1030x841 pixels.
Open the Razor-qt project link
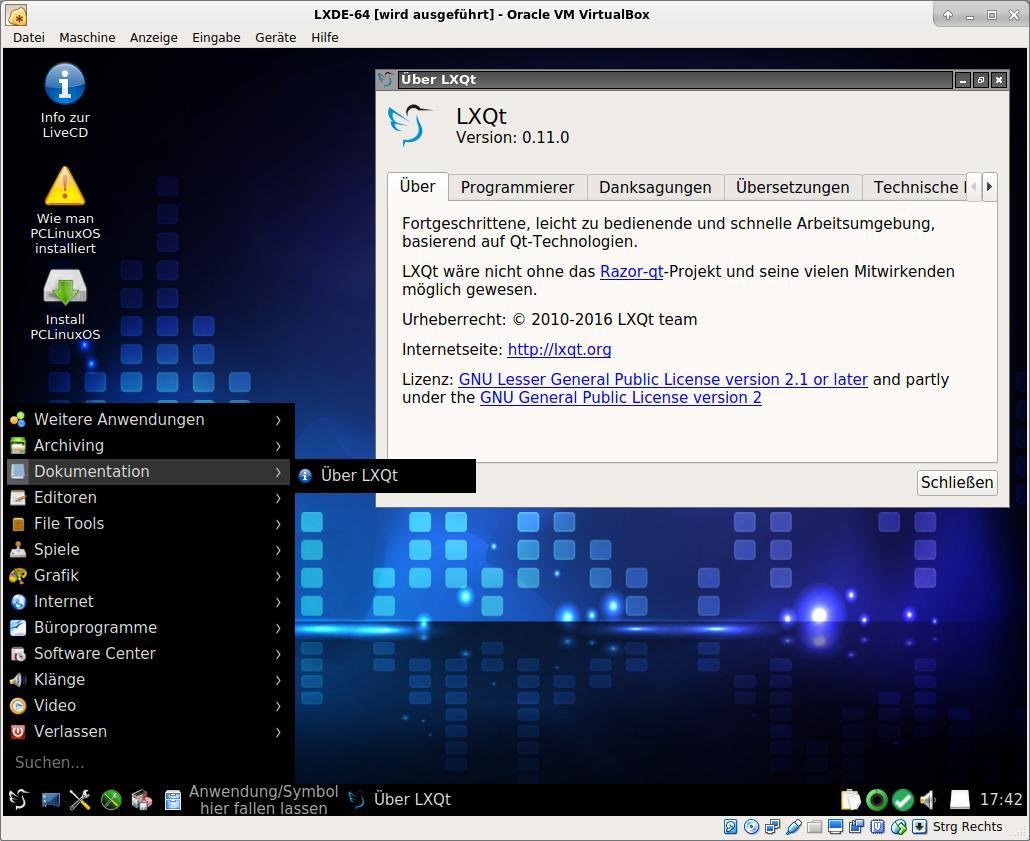631,271
